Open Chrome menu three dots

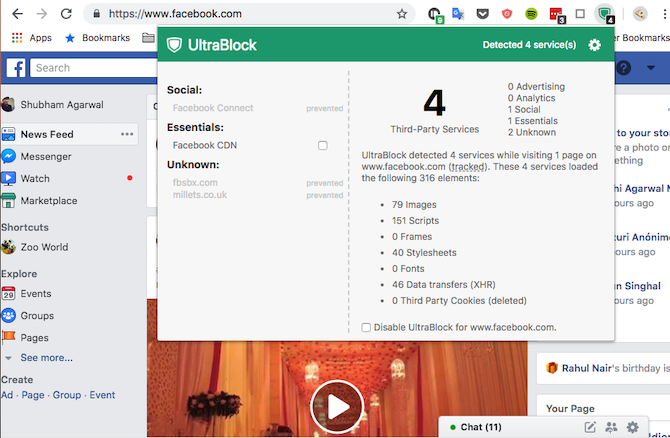(x=664, y=14)
